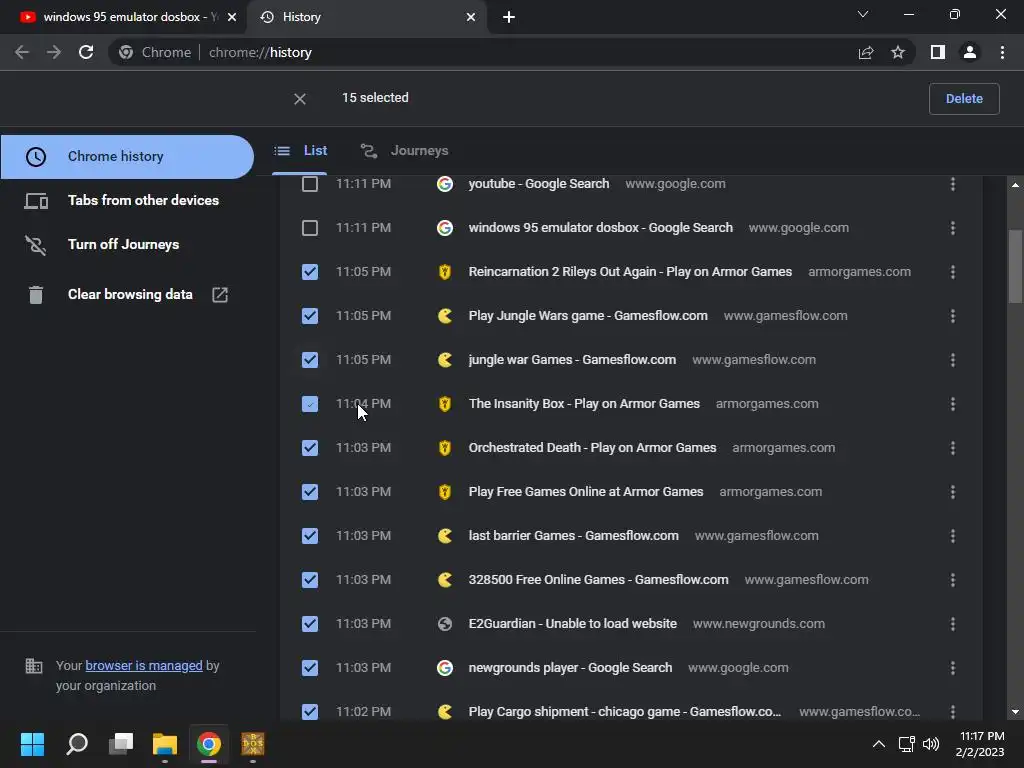Open E2Guardian - Unable to load website link
This screenshot has height=768, width=1024.
point(572,624)
